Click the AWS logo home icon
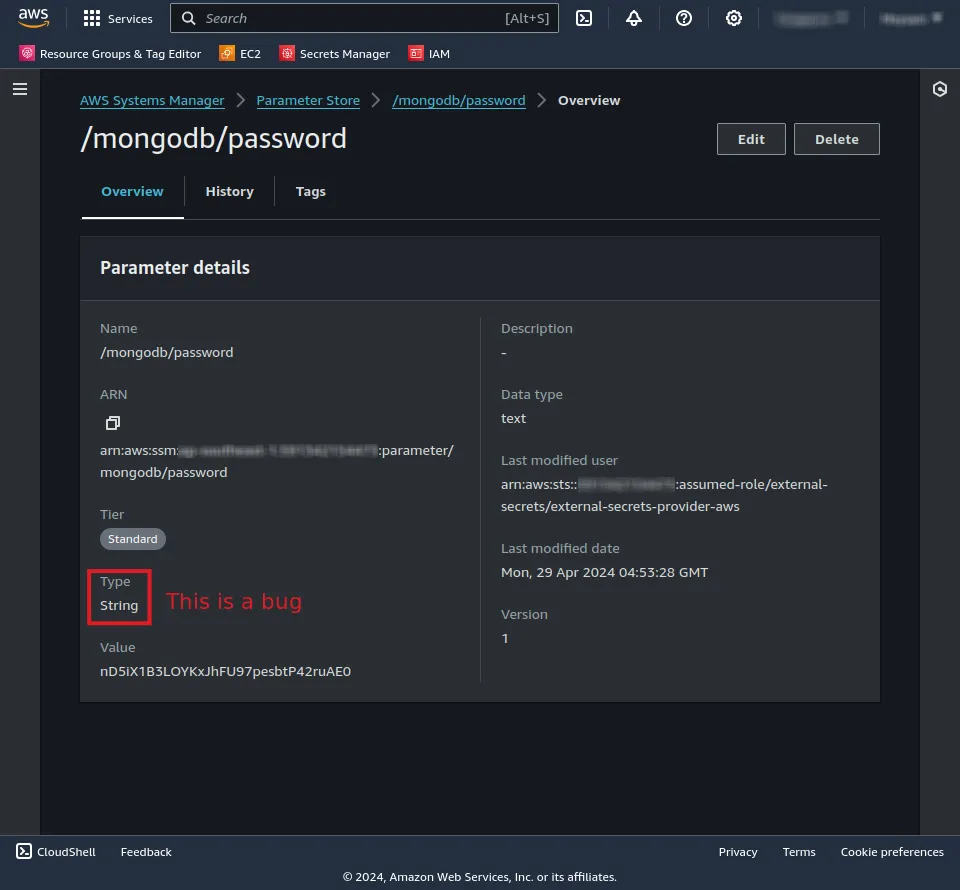Image resolution: width=960 pixels, height=890 pixels. click(x=33, y=18)
